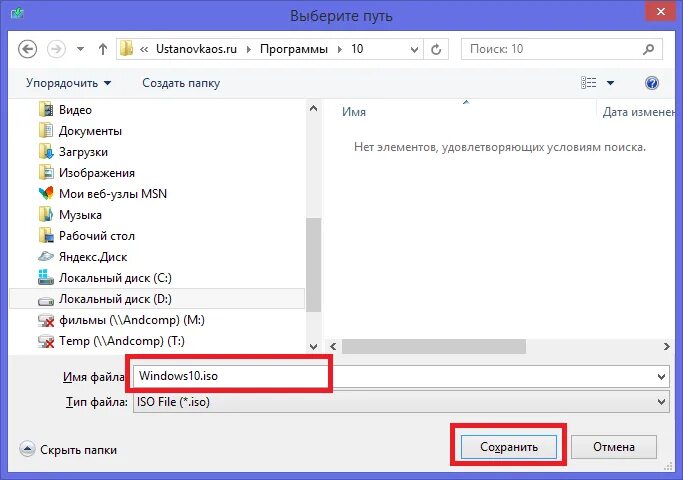Close the Выберите путь dialog
The image size is (683, 480).
pyautogui.click(x=660, y=12)
